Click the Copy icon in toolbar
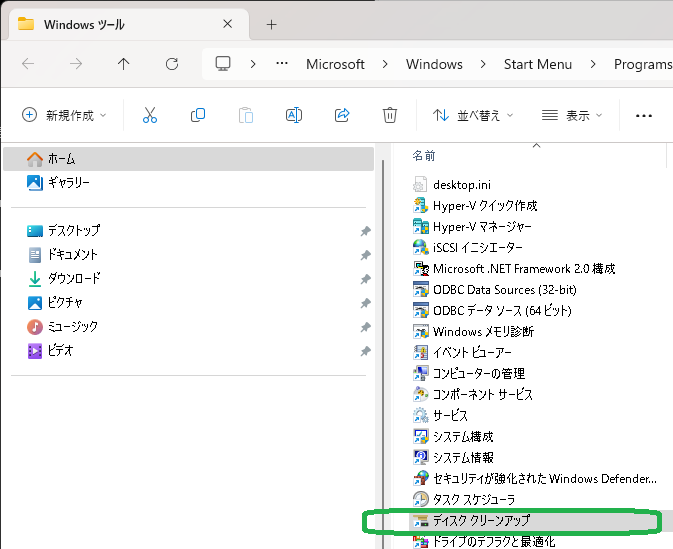This screenshot has width=673, height=549. tap(198, 115)
